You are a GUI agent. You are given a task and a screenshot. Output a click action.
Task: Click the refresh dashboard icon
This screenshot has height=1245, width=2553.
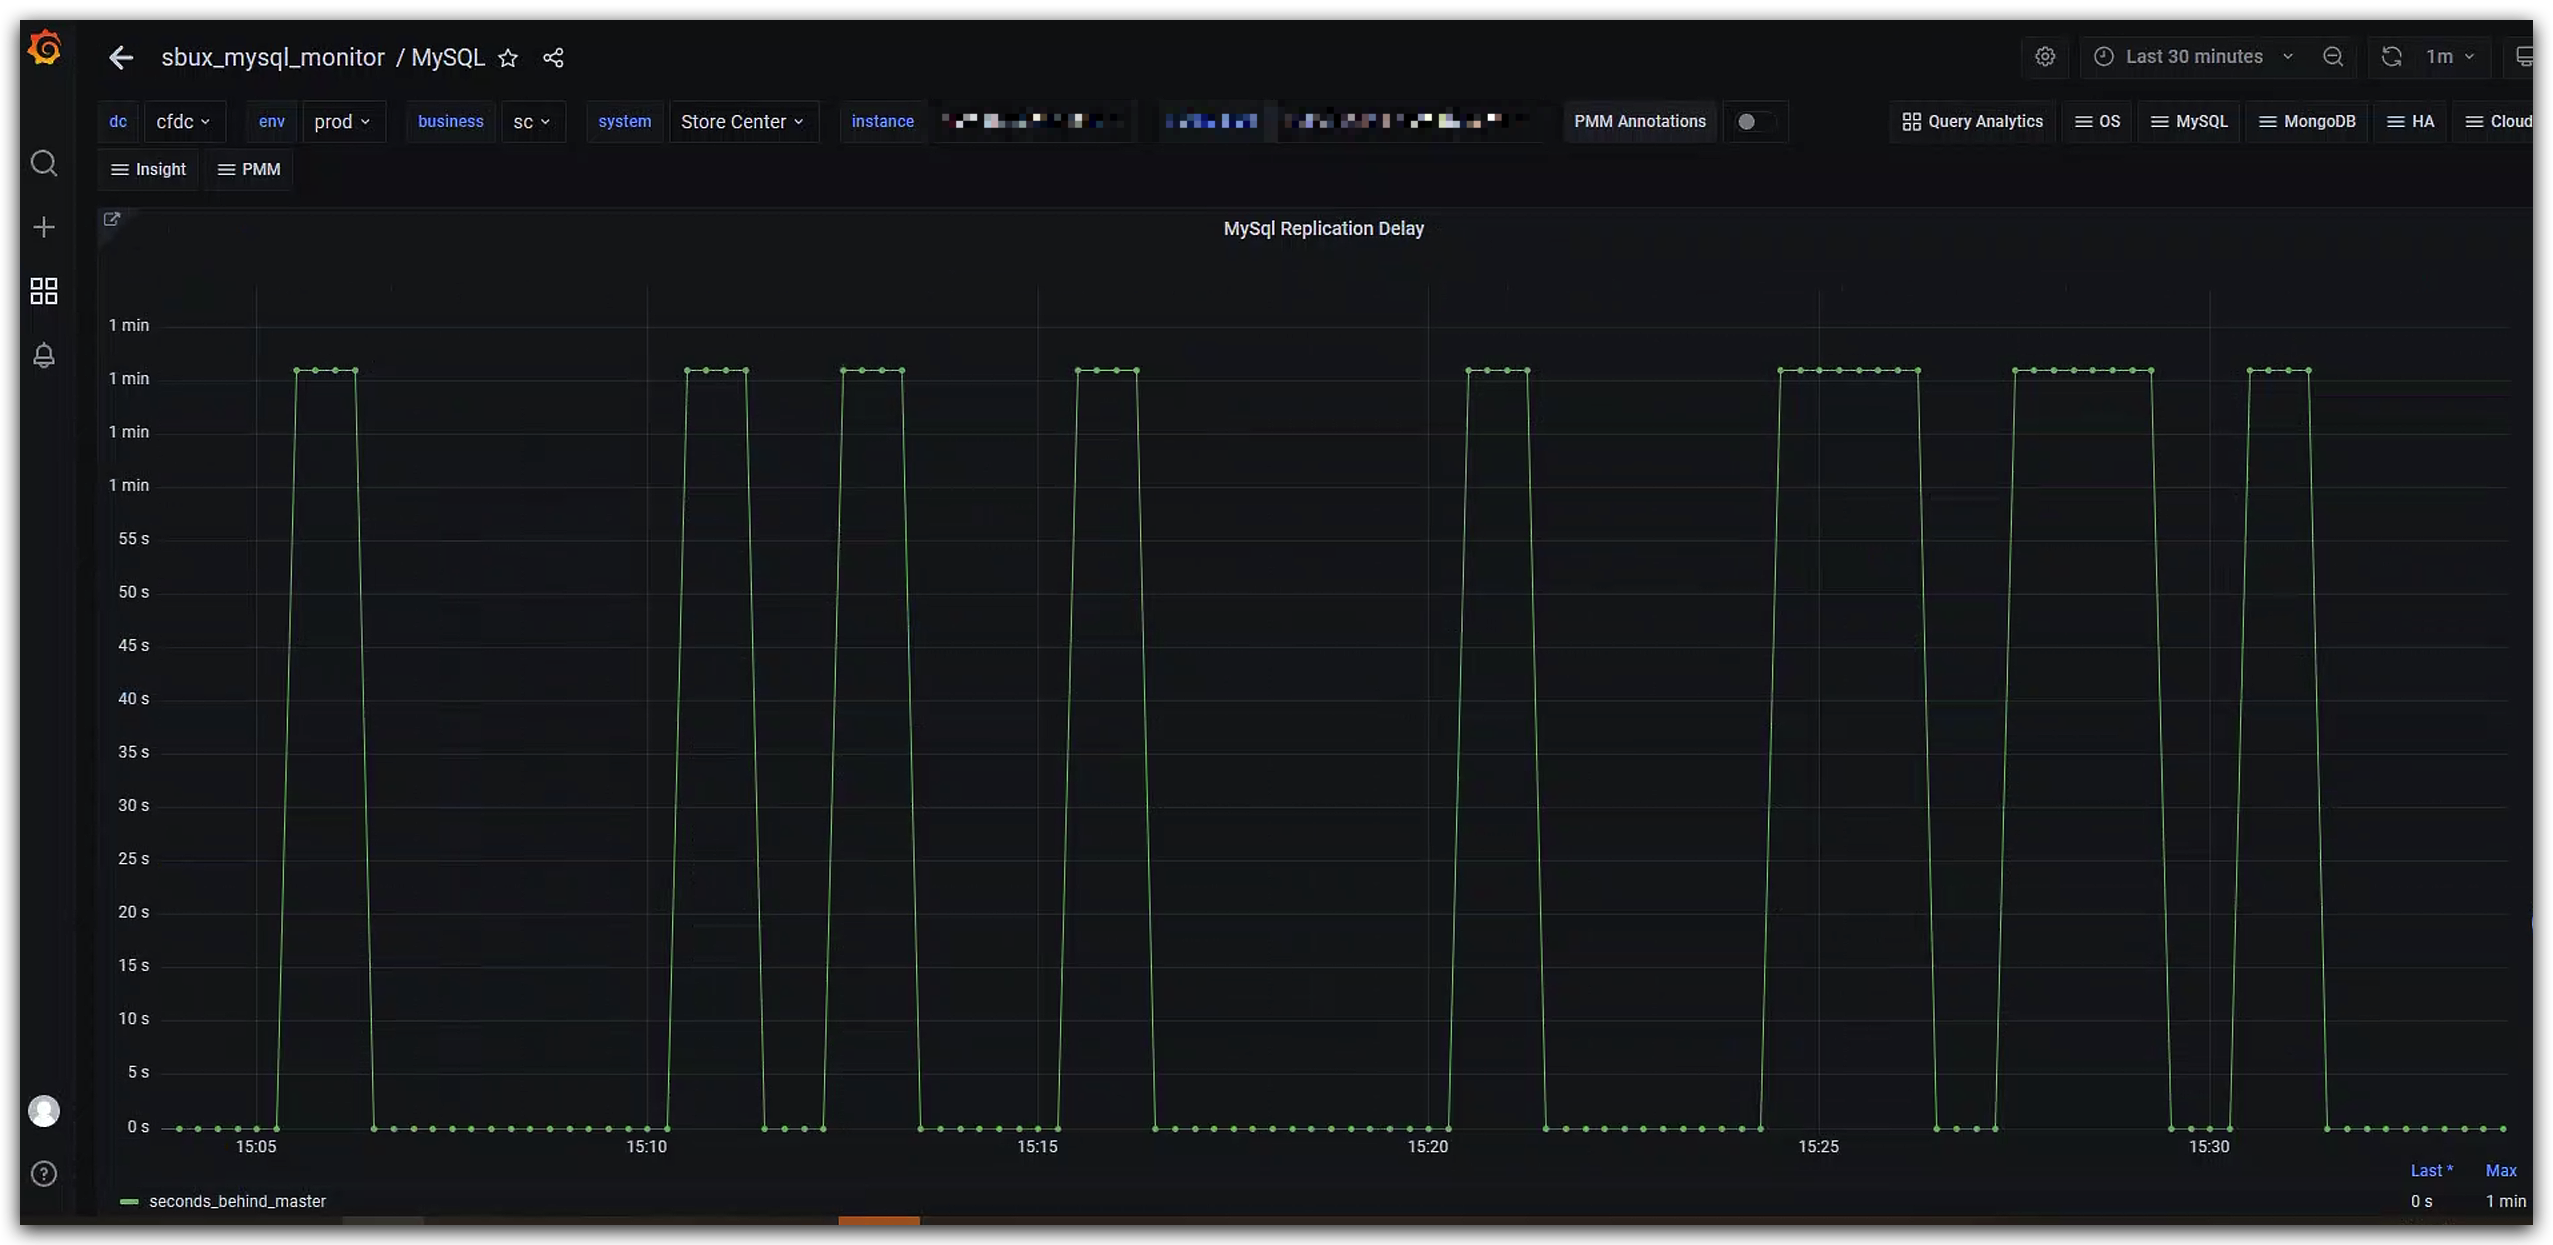(2391, 57)
